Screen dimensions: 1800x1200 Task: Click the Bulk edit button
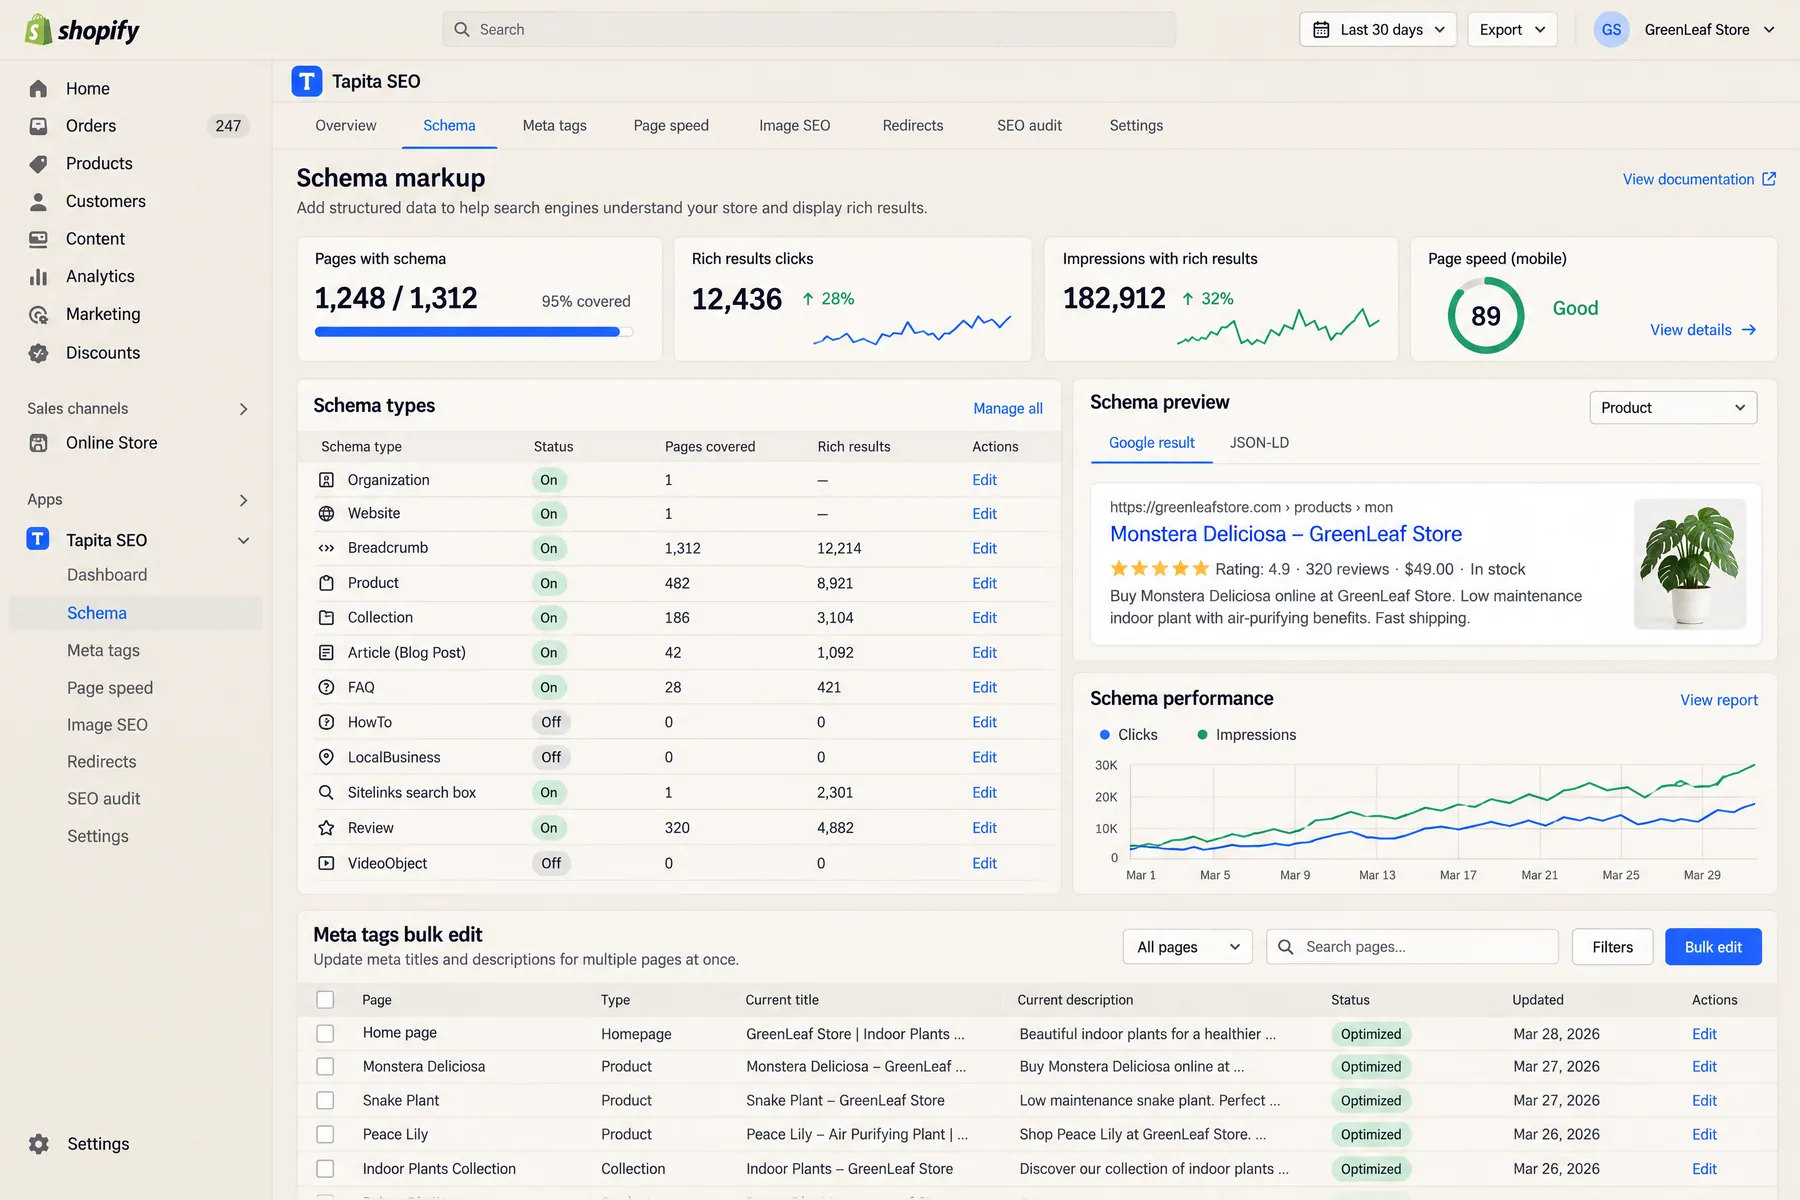[1713, 947]
